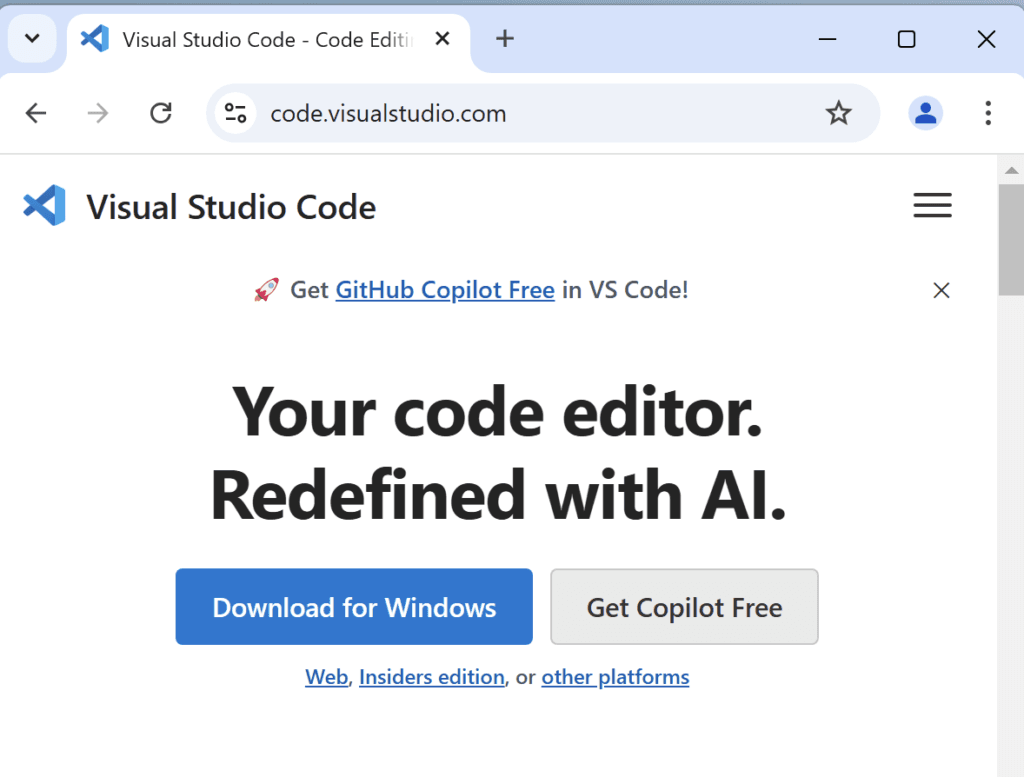
Task: View site information icon in address bar
Action: (x=235, y=113)
